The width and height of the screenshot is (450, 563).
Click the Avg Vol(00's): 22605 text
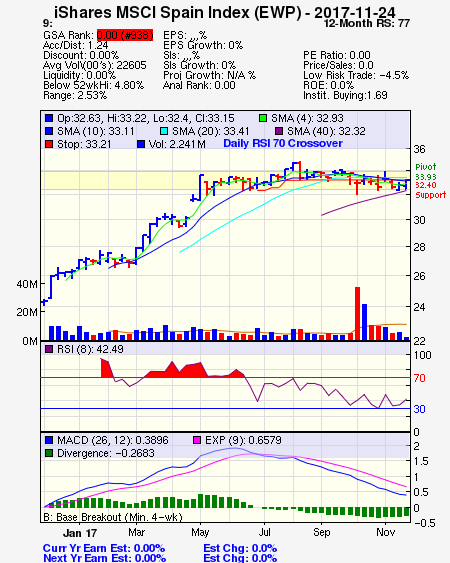[95, 65]
